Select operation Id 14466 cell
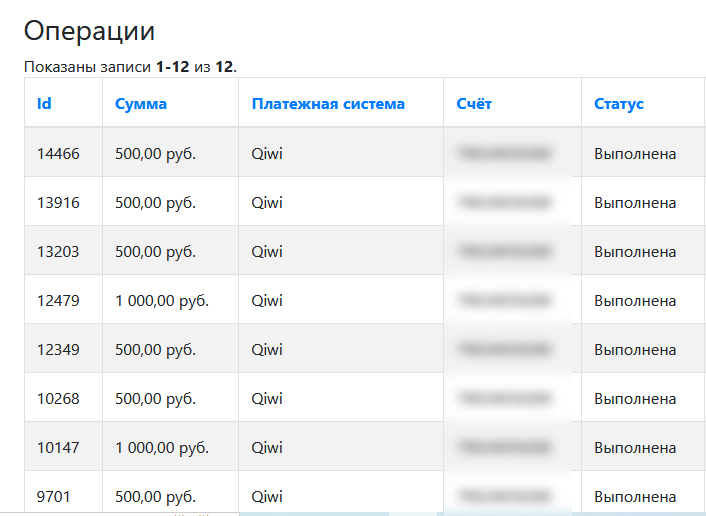706x516 pixels. (58, 154)
